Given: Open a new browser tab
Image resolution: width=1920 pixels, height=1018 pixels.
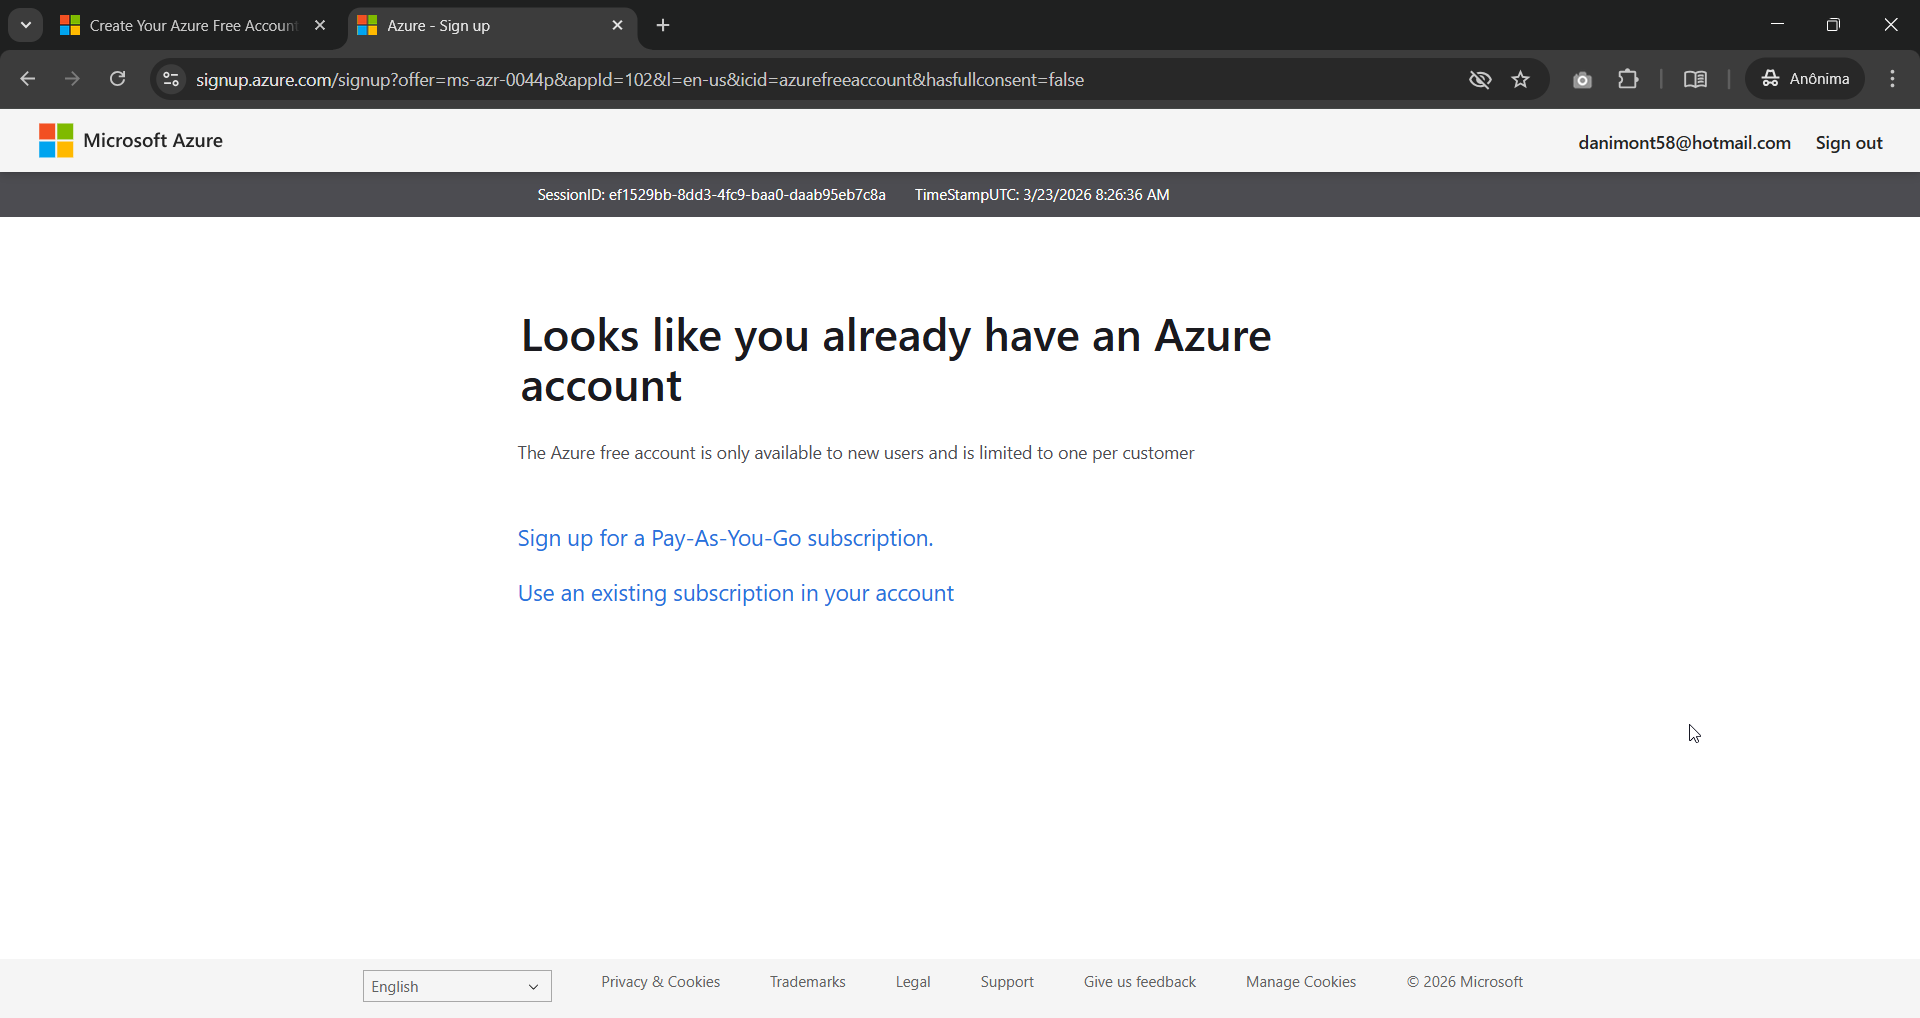Looking at the screenshot, I should point(663,25).
